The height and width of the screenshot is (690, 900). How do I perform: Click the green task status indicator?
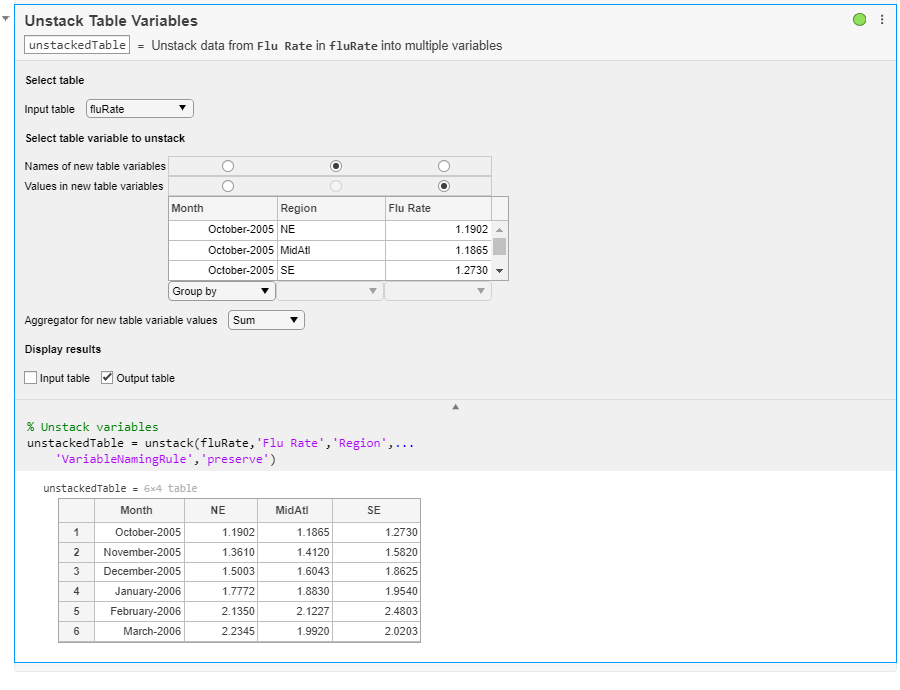point(860,20)
